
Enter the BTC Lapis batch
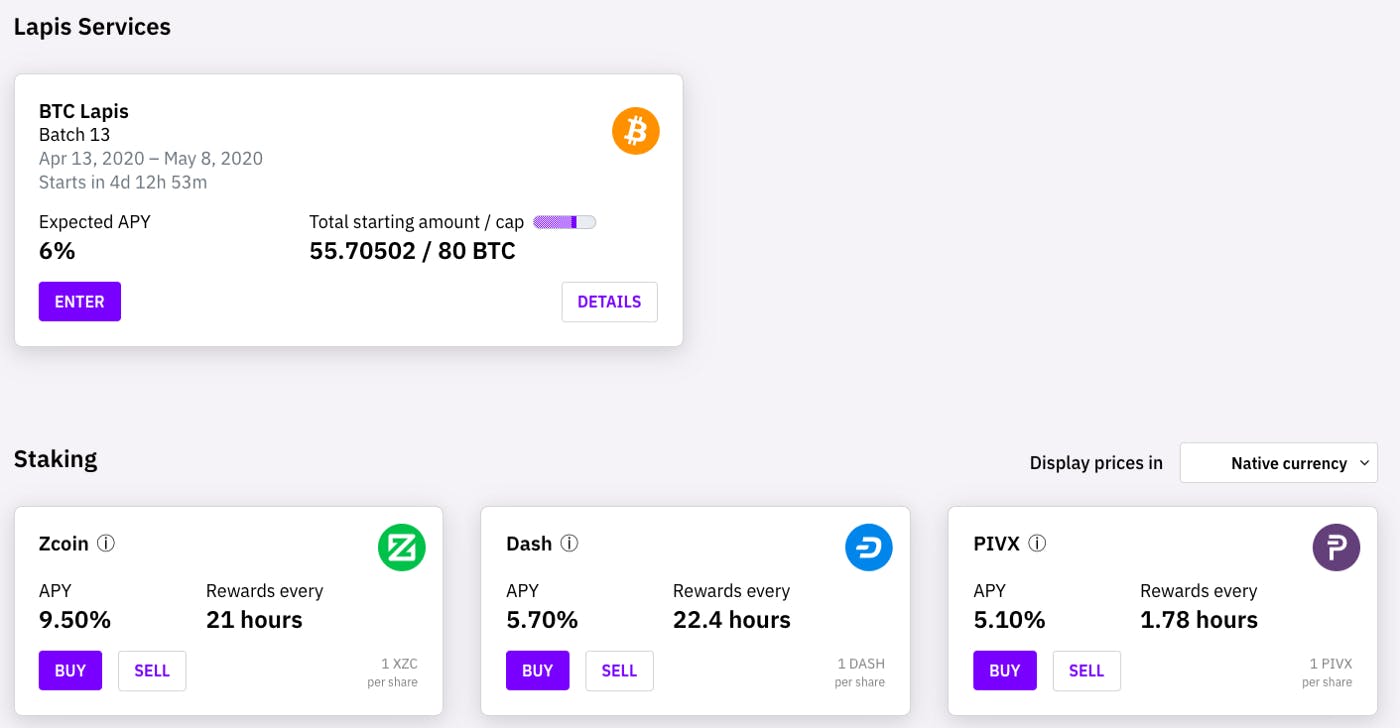(x=80, y=302)
